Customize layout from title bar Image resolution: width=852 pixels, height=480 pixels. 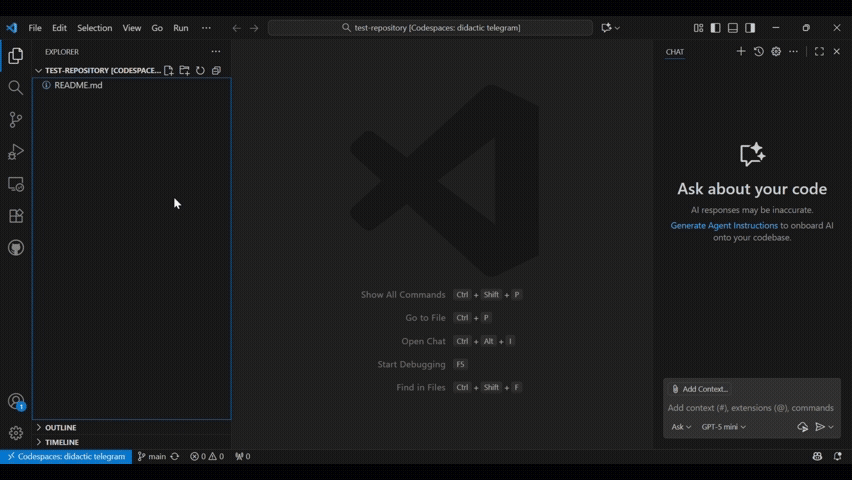698,28
